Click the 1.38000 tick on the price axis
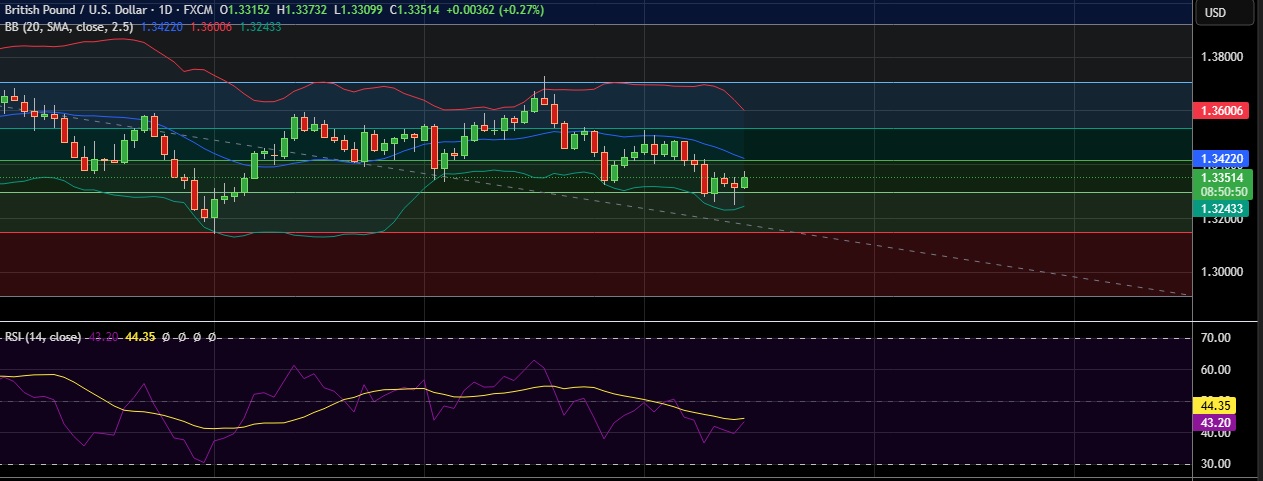1263x481 pixels. [1223, 57]
